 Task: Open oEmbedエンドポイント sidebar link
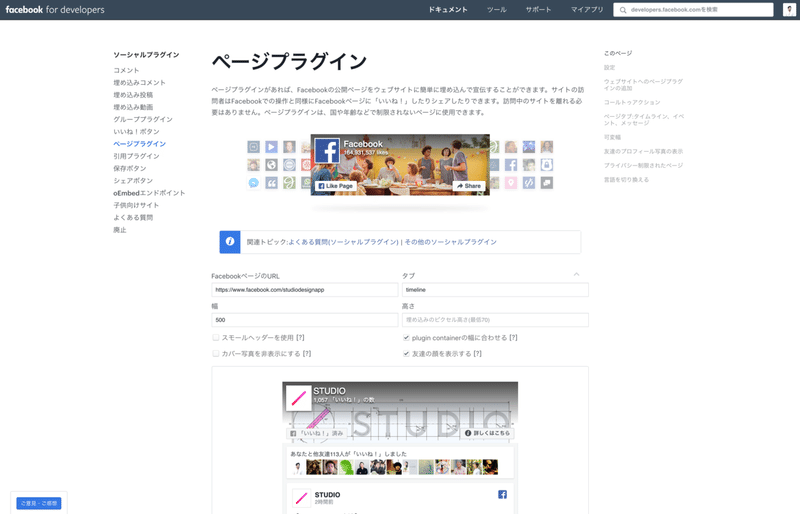pyautogui.click(x=149, y=192)
